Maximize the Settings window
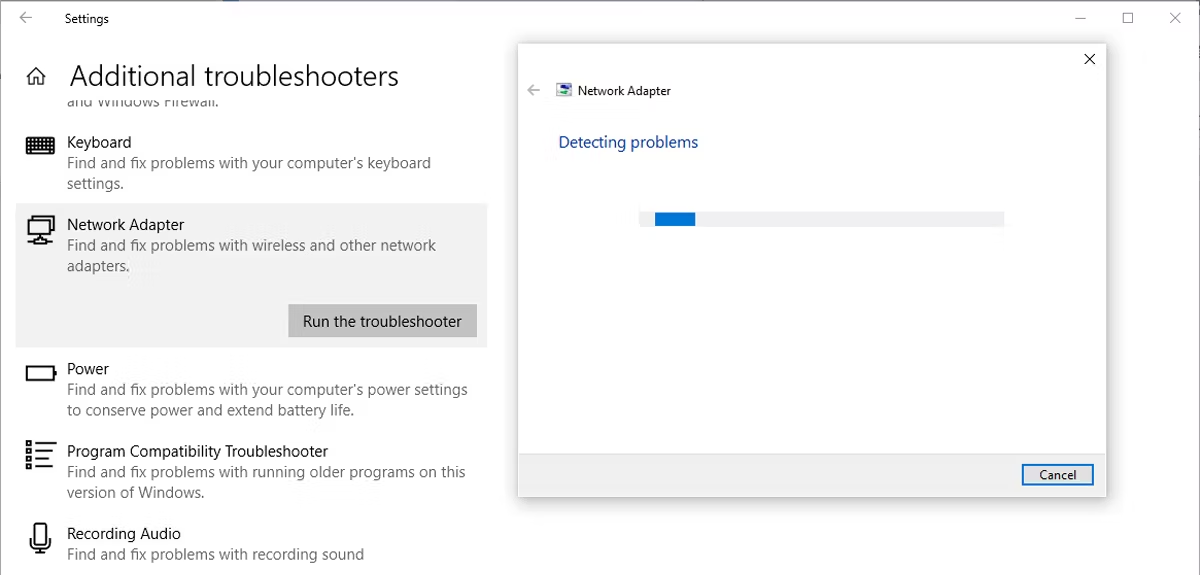 [1128, 18]
